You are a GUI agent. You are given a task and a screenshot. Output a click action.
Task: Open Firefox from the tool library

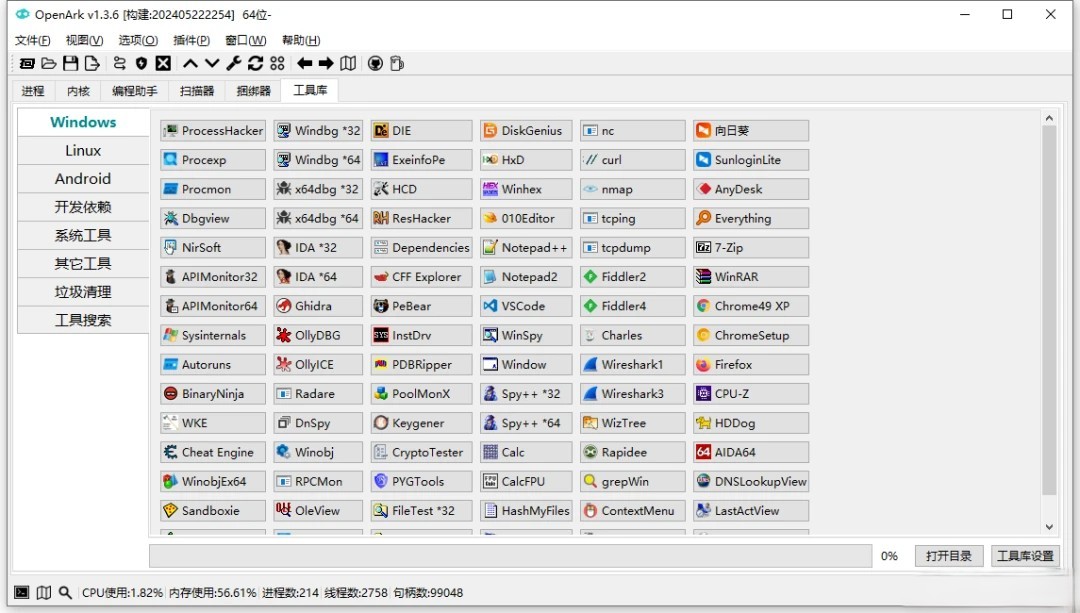[x=751, y=364]
